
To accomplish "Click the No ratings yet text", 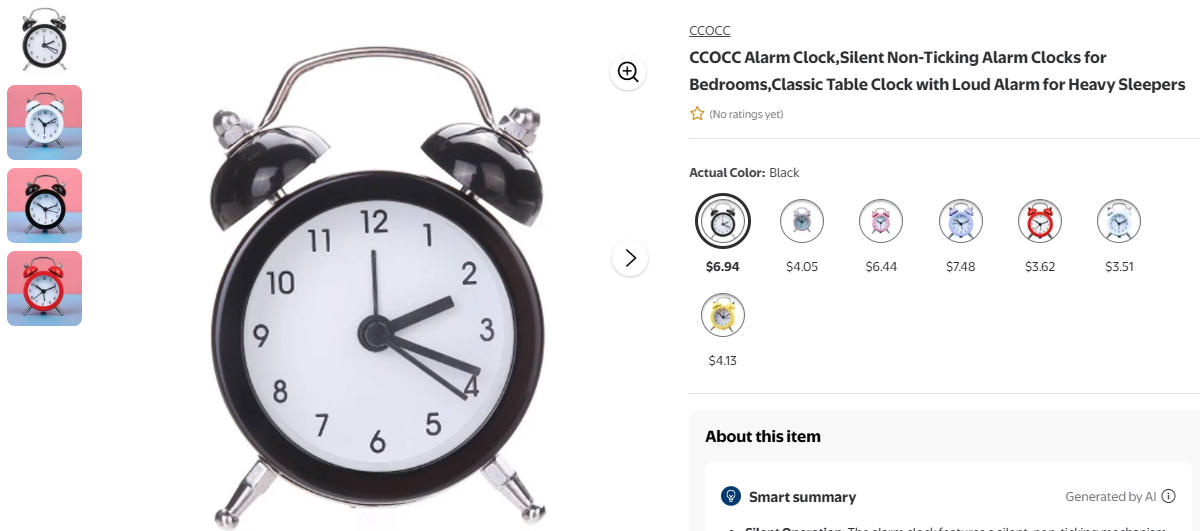I will (746, 114).
